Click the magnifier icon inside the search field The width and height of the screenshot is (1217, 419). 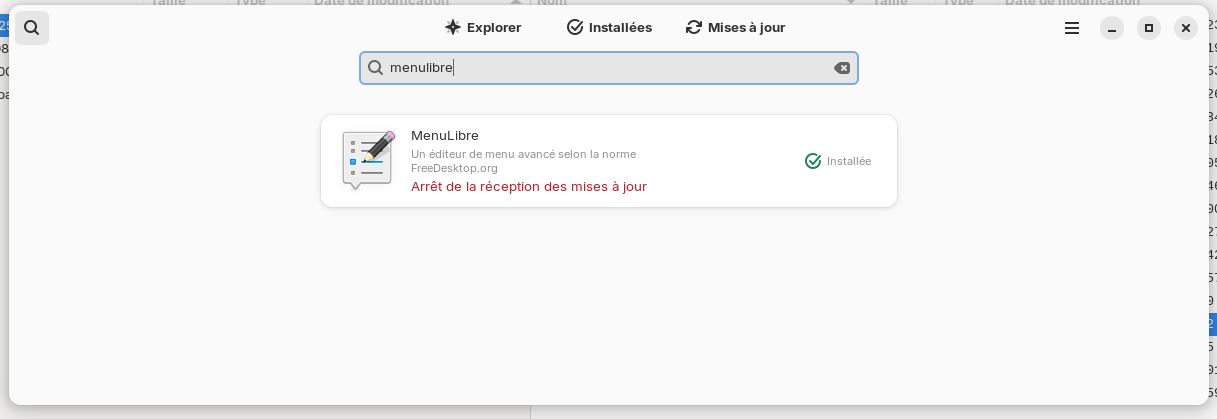pyautogui.click(x=376, y=68)
